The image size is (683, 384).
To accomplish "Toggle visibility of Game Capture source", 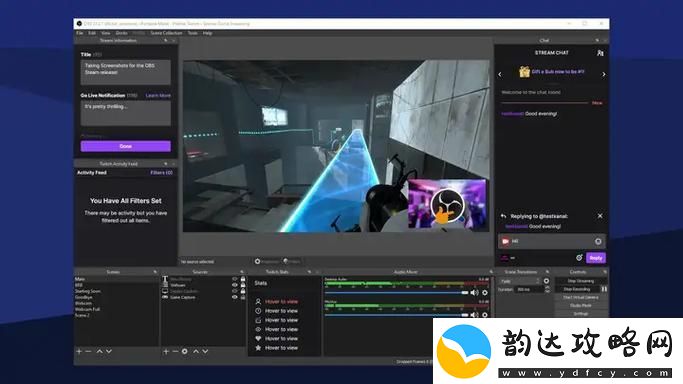I will 235,297.
